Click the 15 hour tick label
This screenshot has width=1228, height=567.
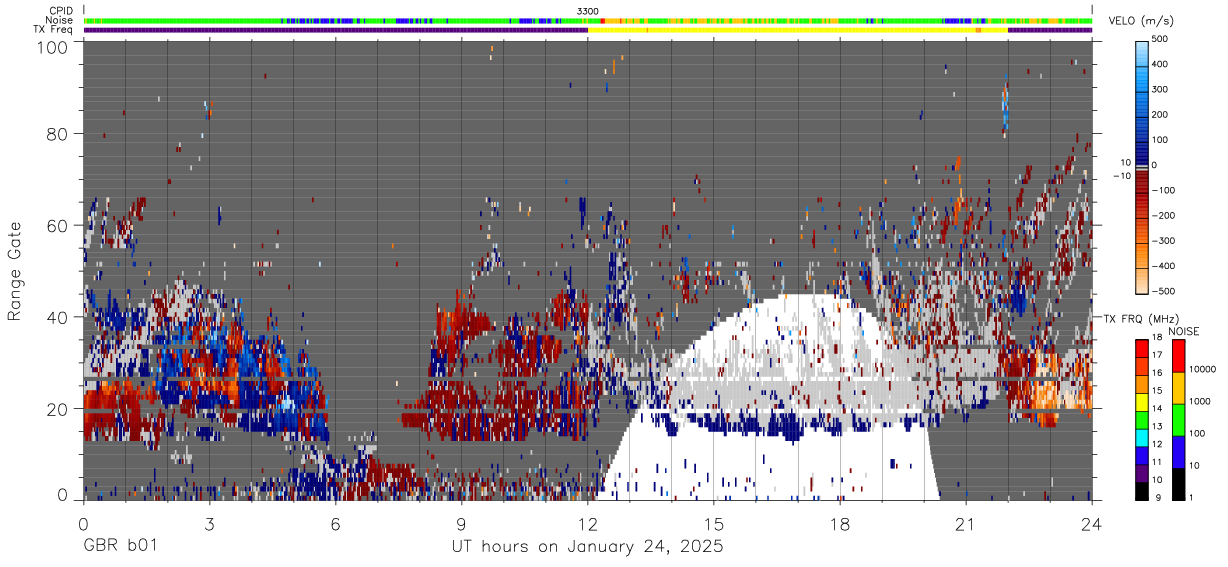[714, 524]
